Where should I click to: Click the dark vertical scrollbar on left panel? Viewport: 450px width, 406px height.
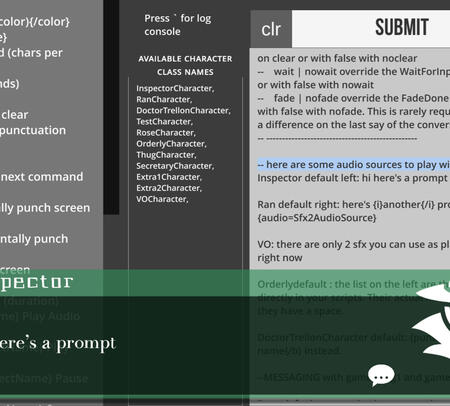tap(111, 107)
